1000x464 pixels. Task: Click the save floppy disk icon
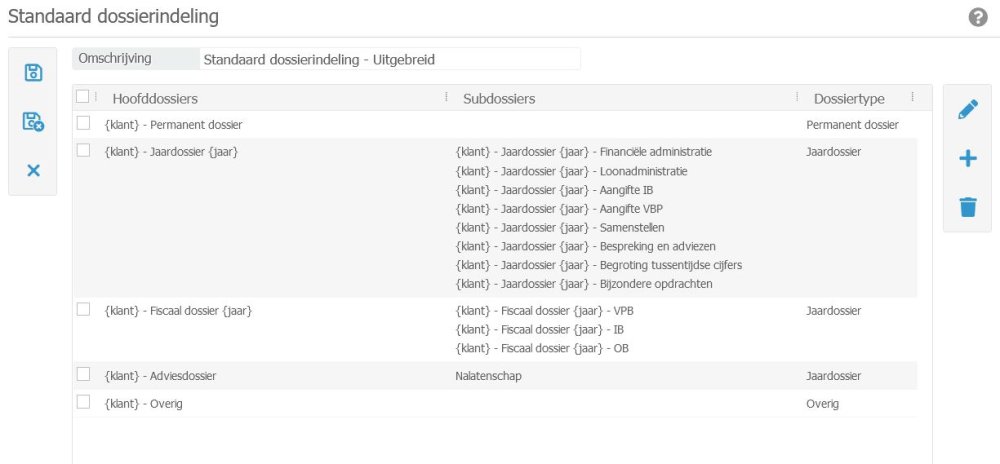(x=33, y=72)
